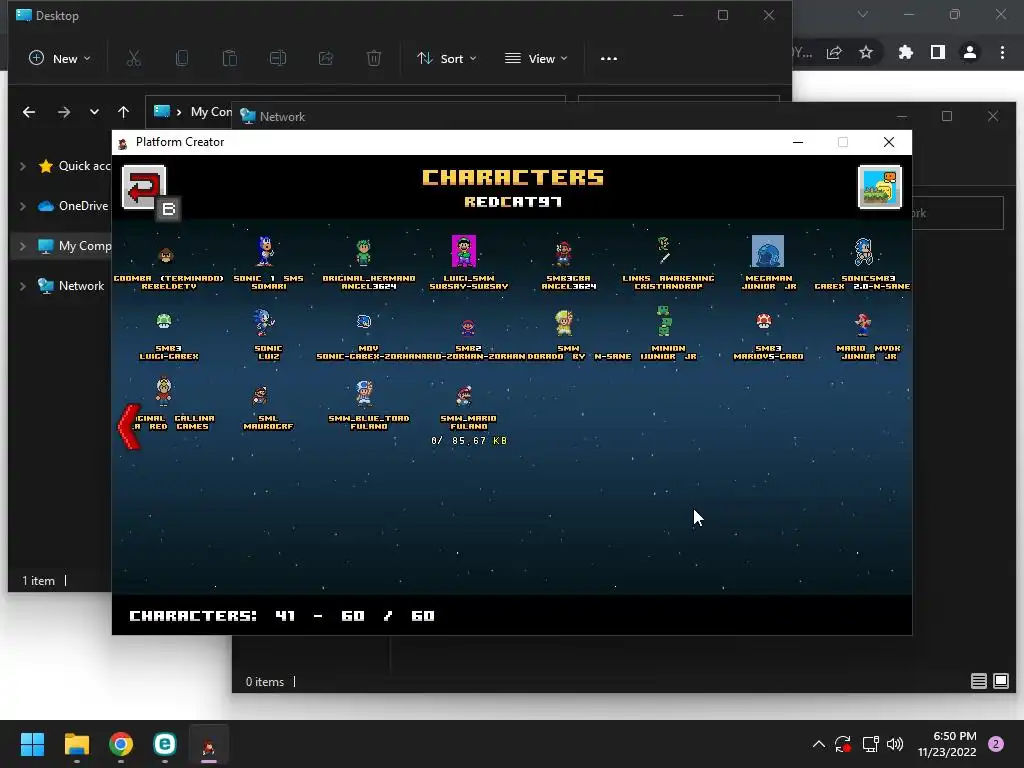Select the SMB3 green mushroom Luigi-Gabex character
Image resolution: width=1024 pixels, height=768 pixels.
pos(164,321)
